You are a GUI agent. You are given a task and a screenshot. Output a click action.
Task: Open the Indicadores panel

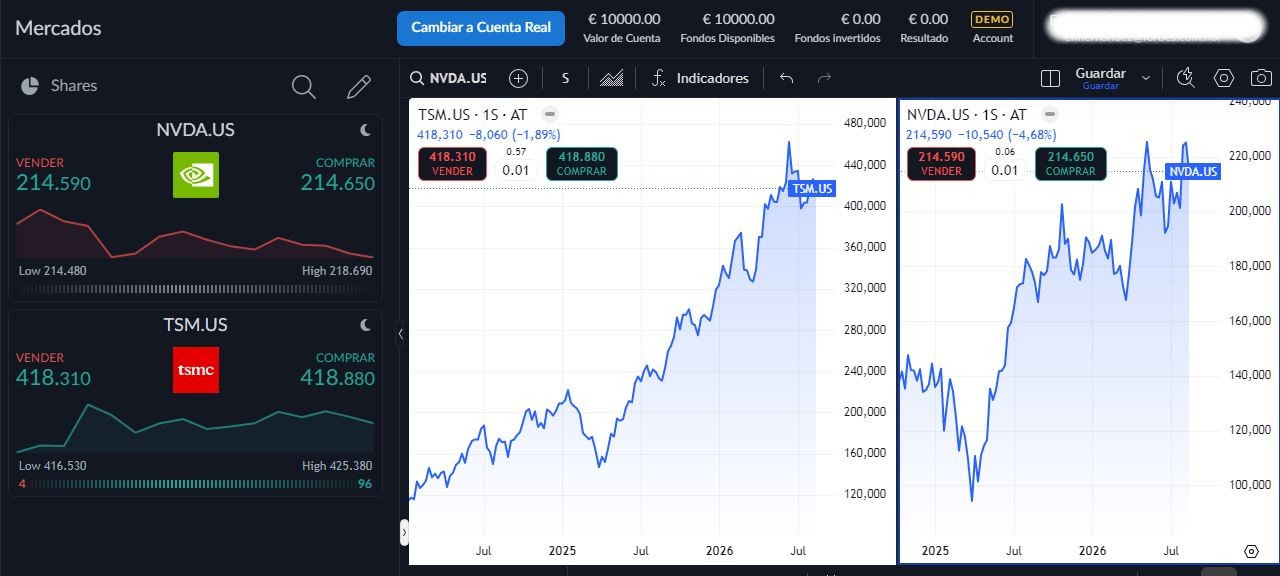coord(700,78)
